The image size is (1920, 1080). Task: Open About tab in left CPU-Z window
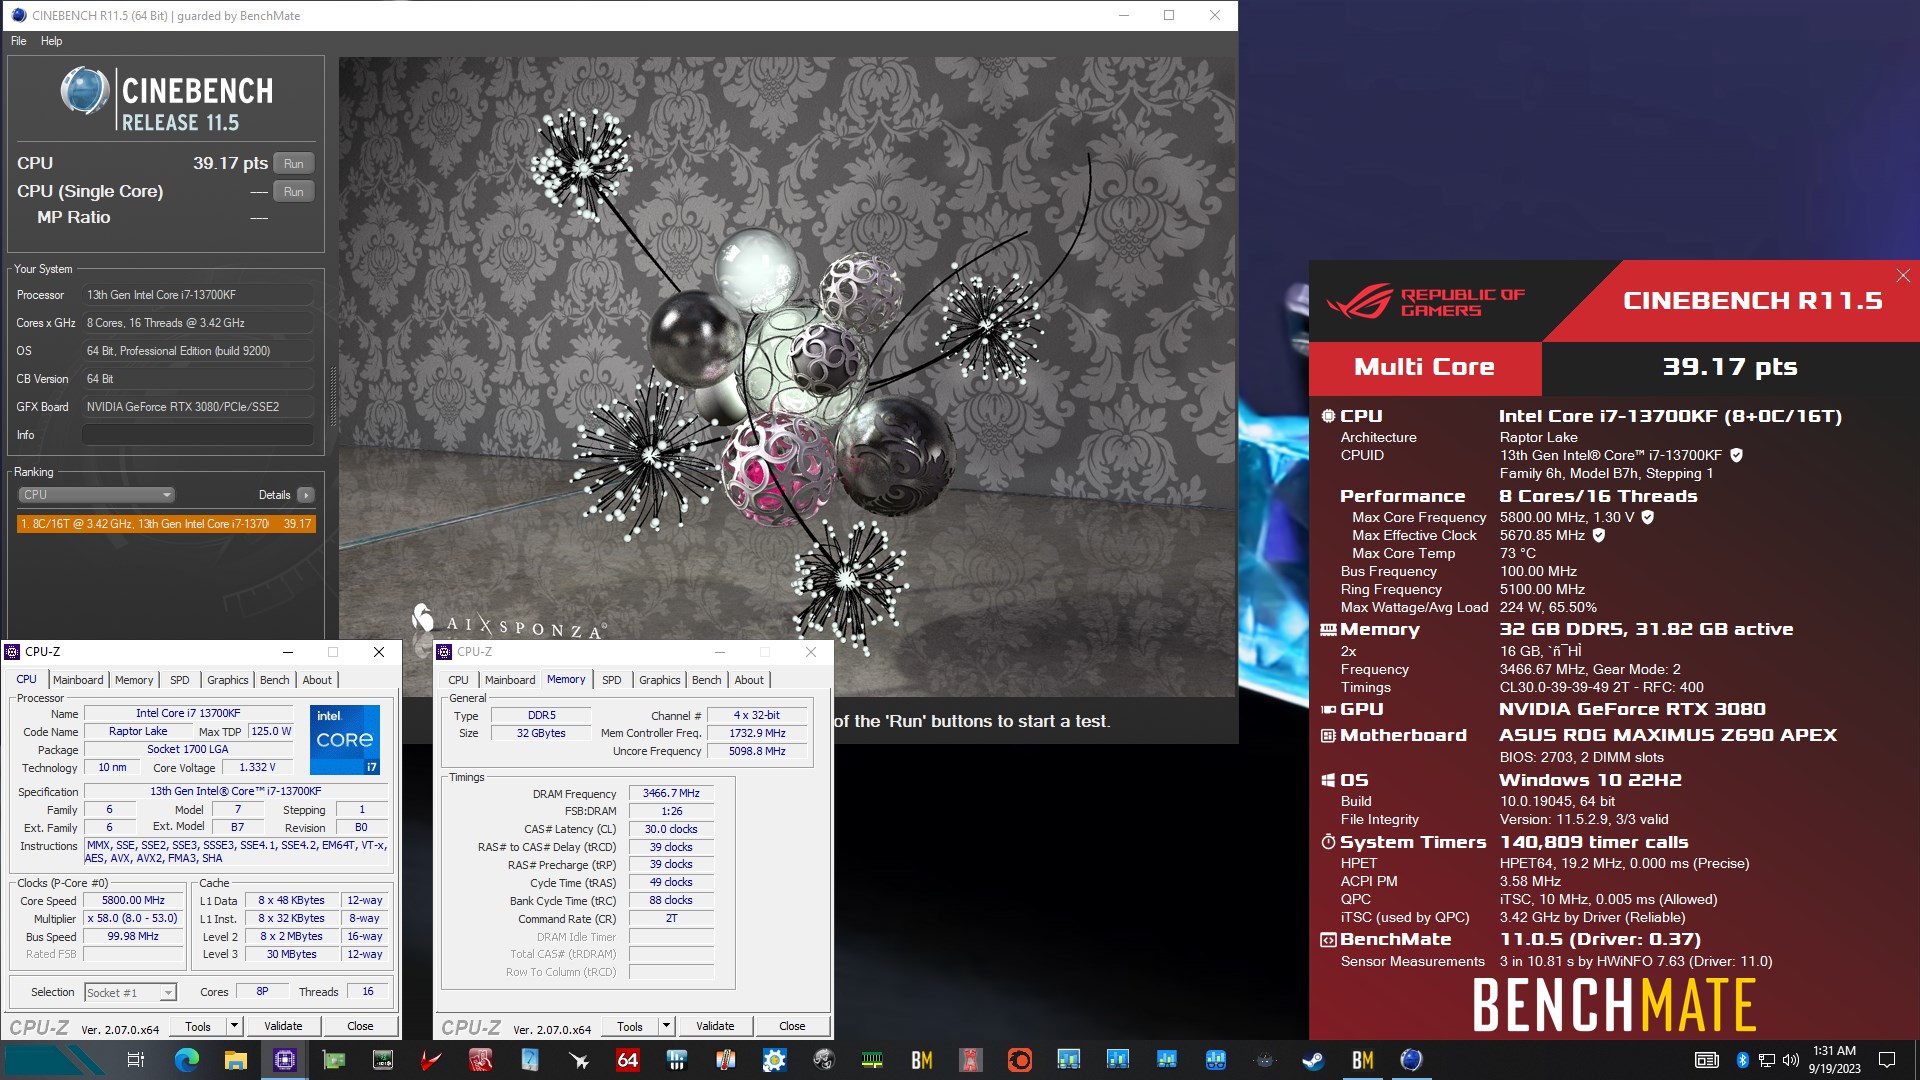pyautogui.click(x=317, y=680)
